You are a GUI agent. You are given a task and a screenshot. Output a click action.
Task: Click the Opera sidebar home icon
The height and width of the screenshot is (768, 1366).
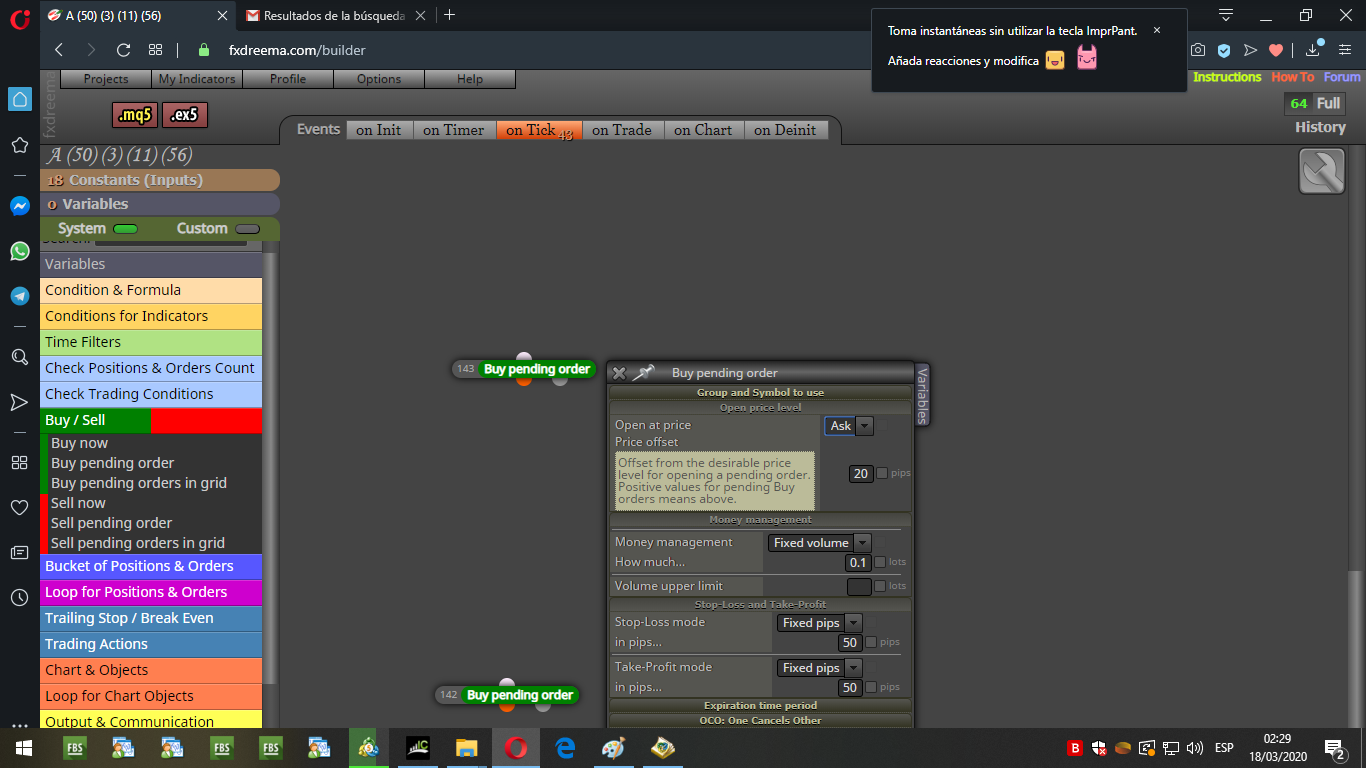pyautogui.click(x=20, y=99)
